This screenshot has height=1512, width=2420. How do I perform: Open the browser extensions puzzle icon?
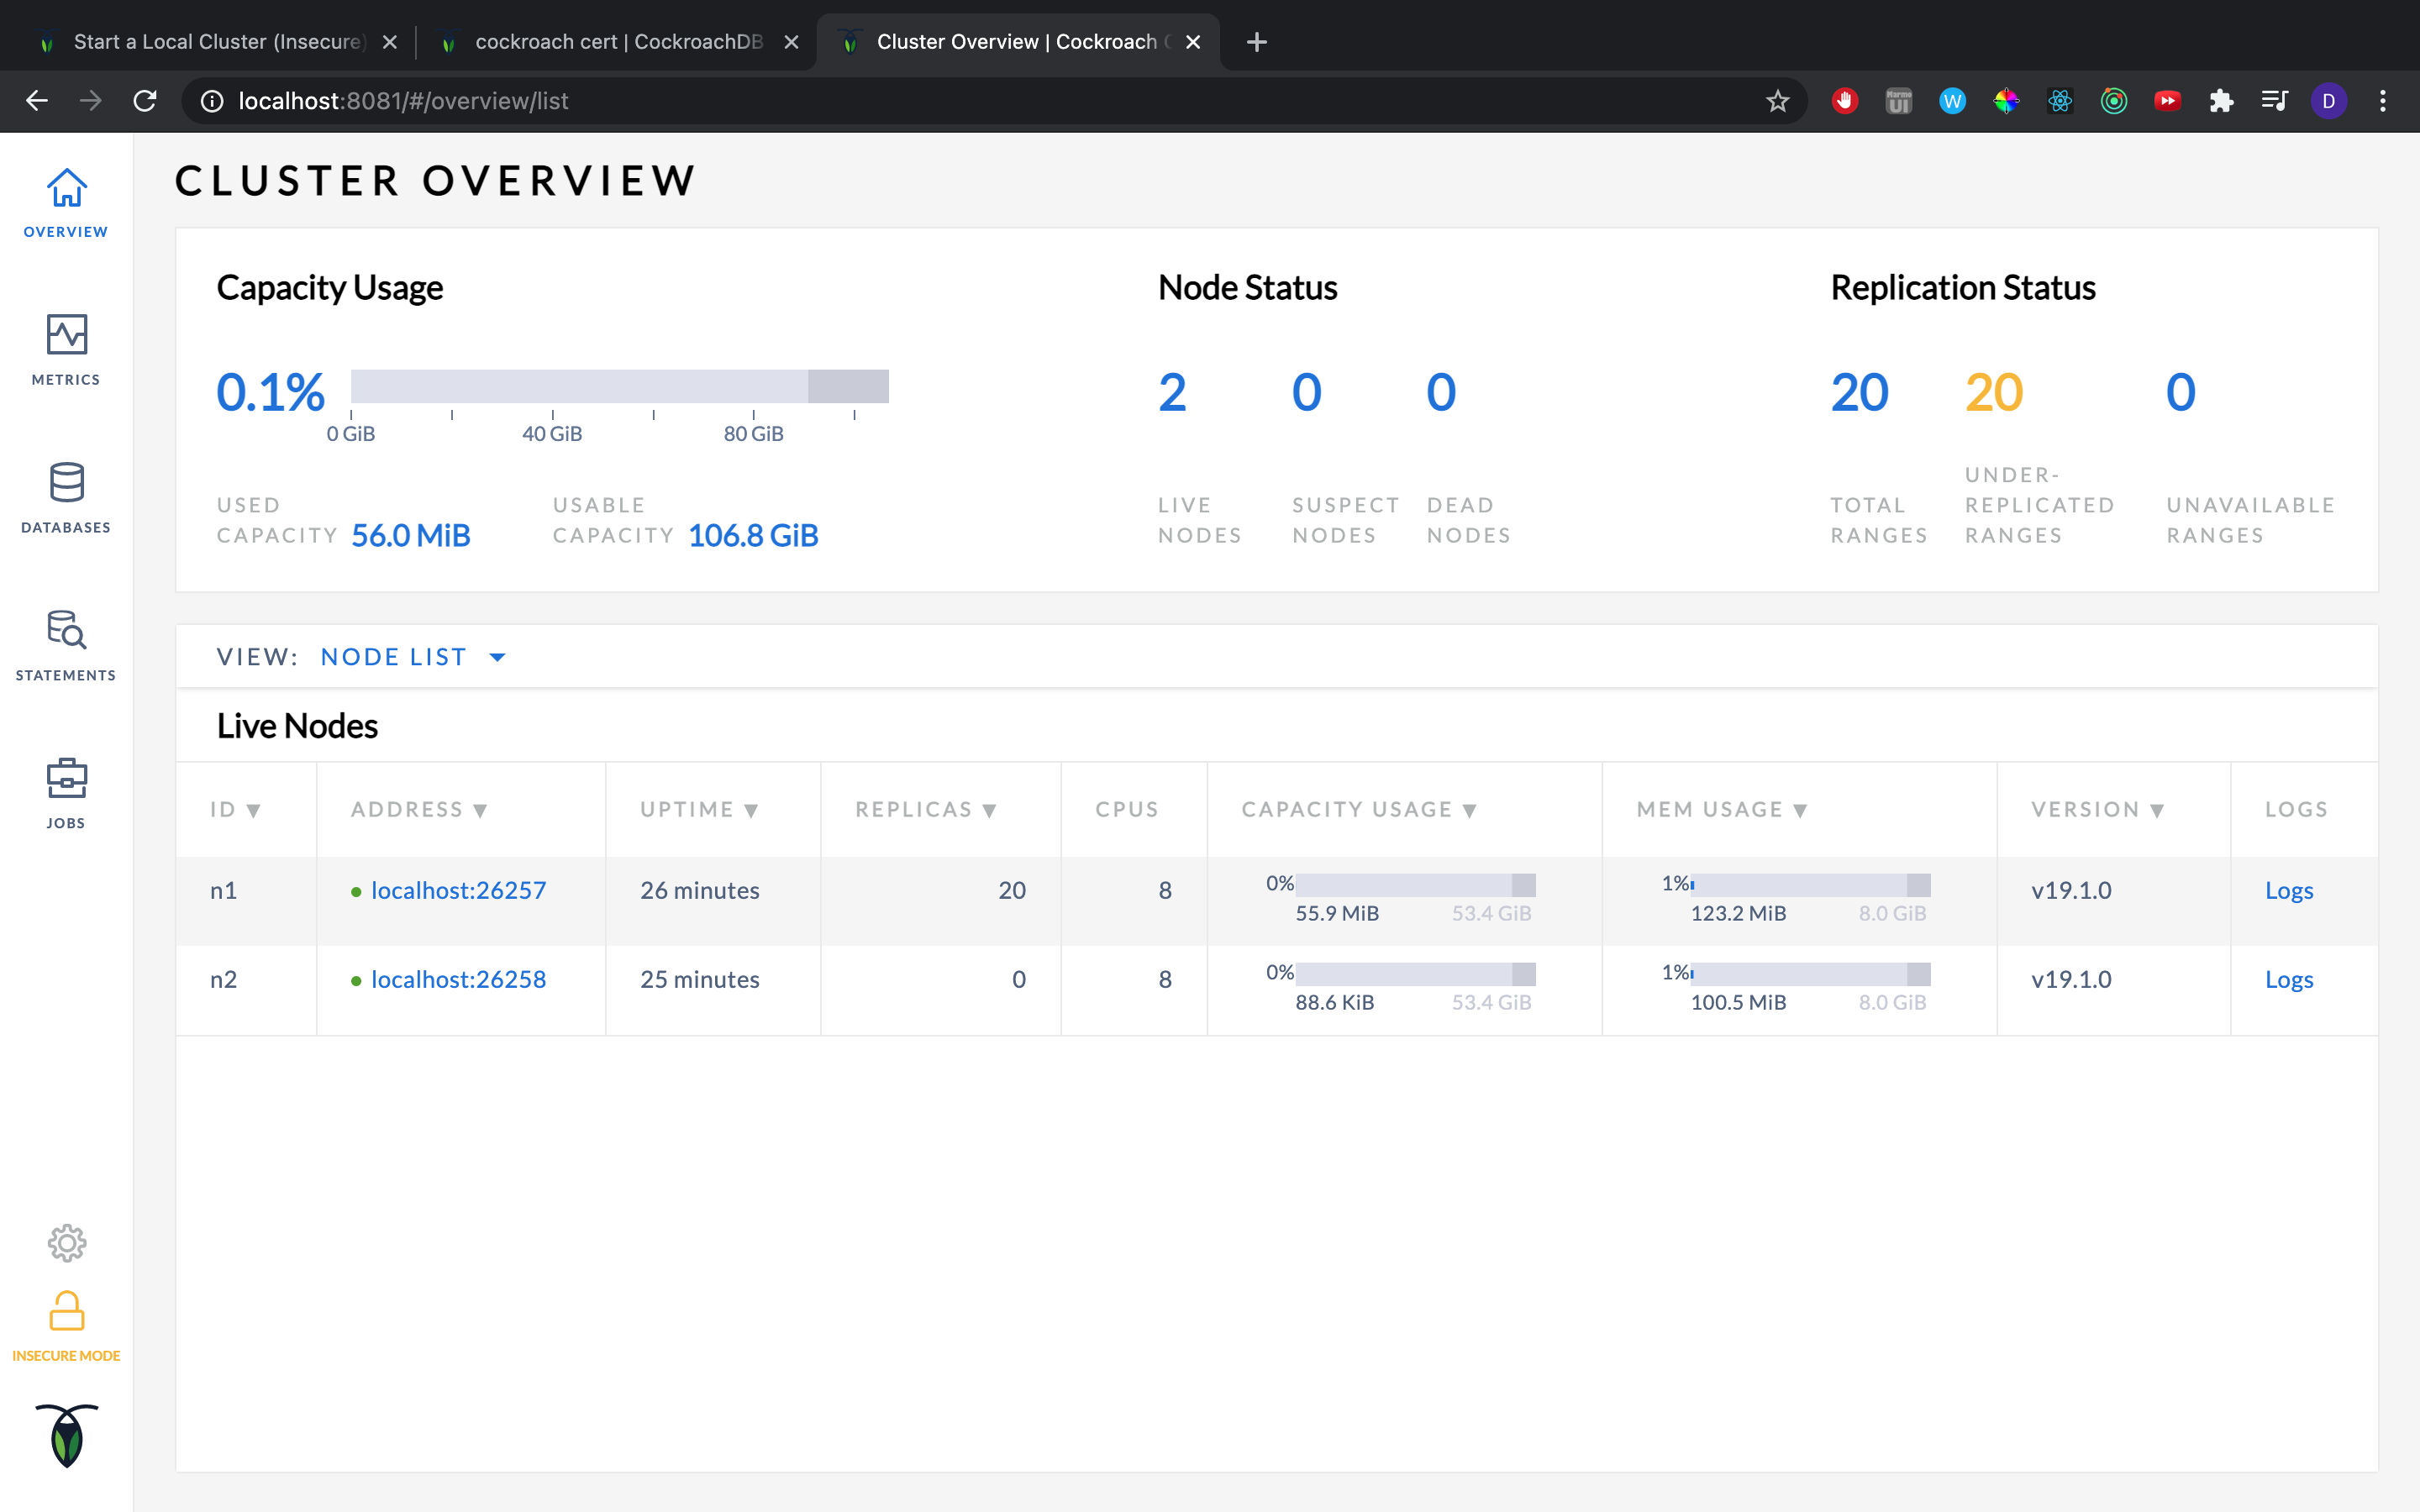tap(2220, 101)
